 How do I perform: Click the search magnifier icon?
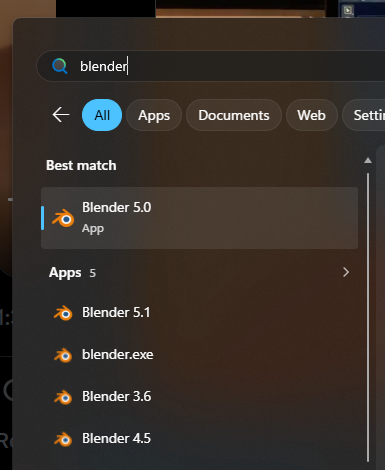tap(60, 66)
